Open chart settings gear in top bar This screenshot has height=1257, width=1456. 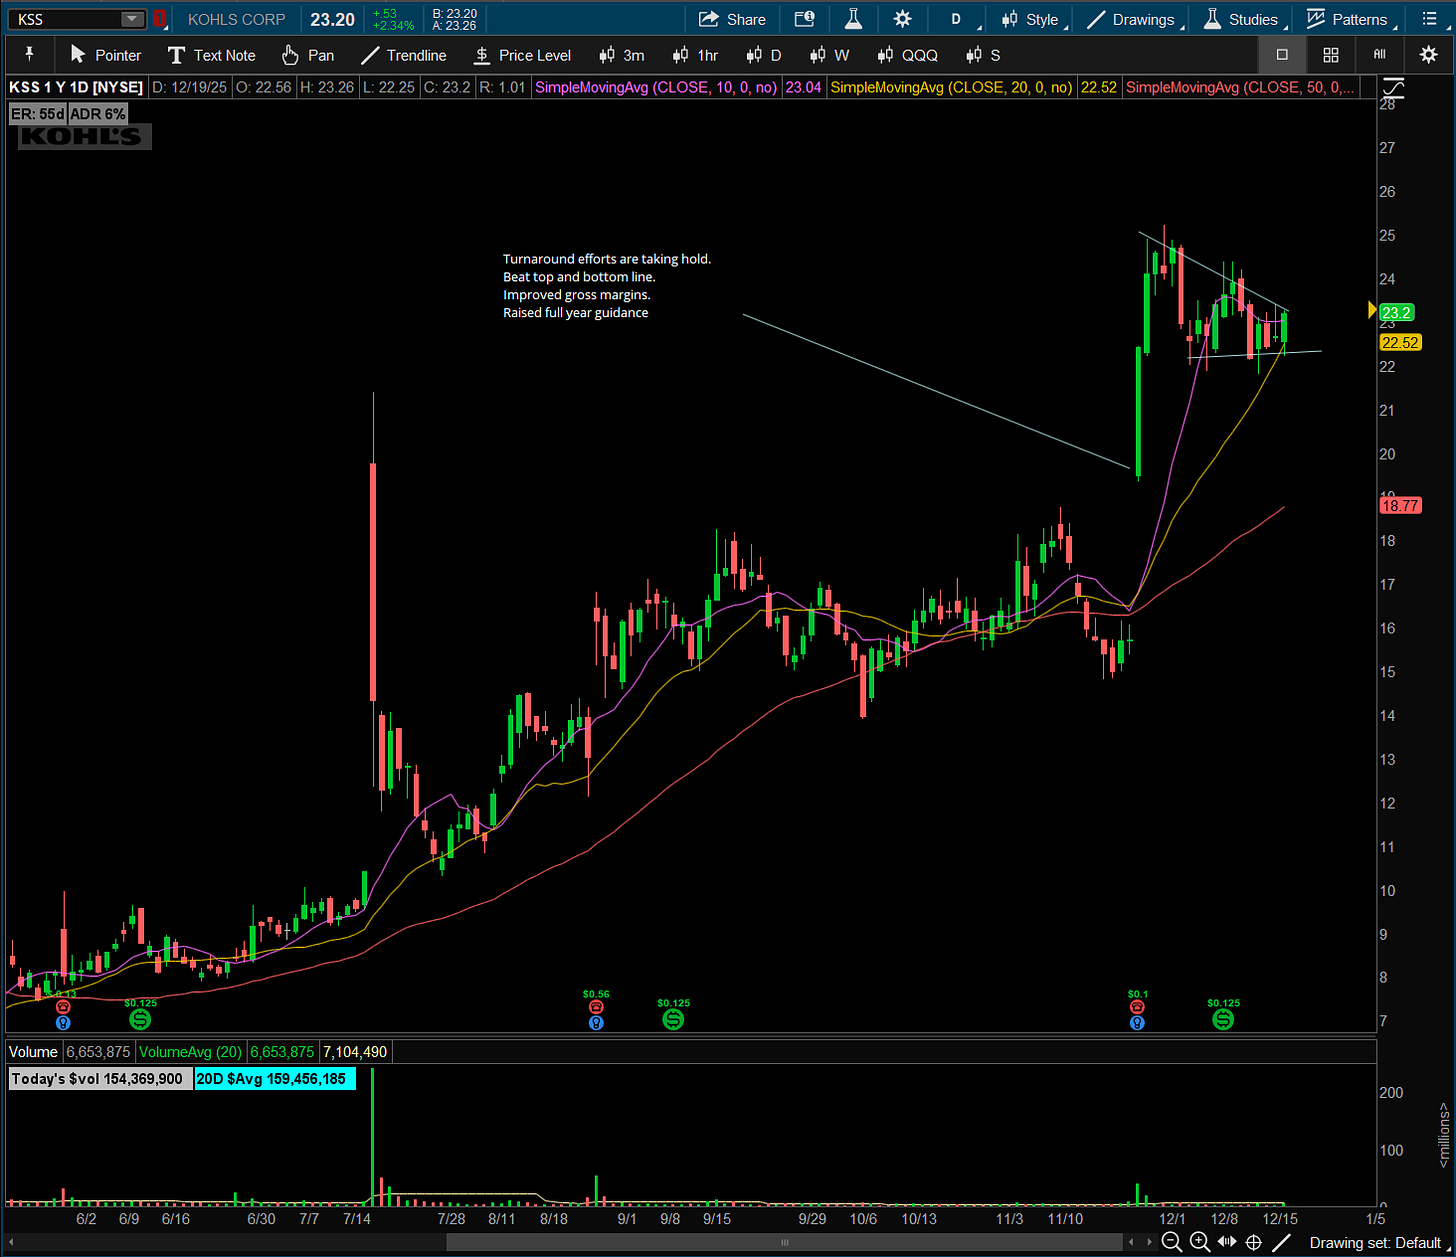(903, 19)
